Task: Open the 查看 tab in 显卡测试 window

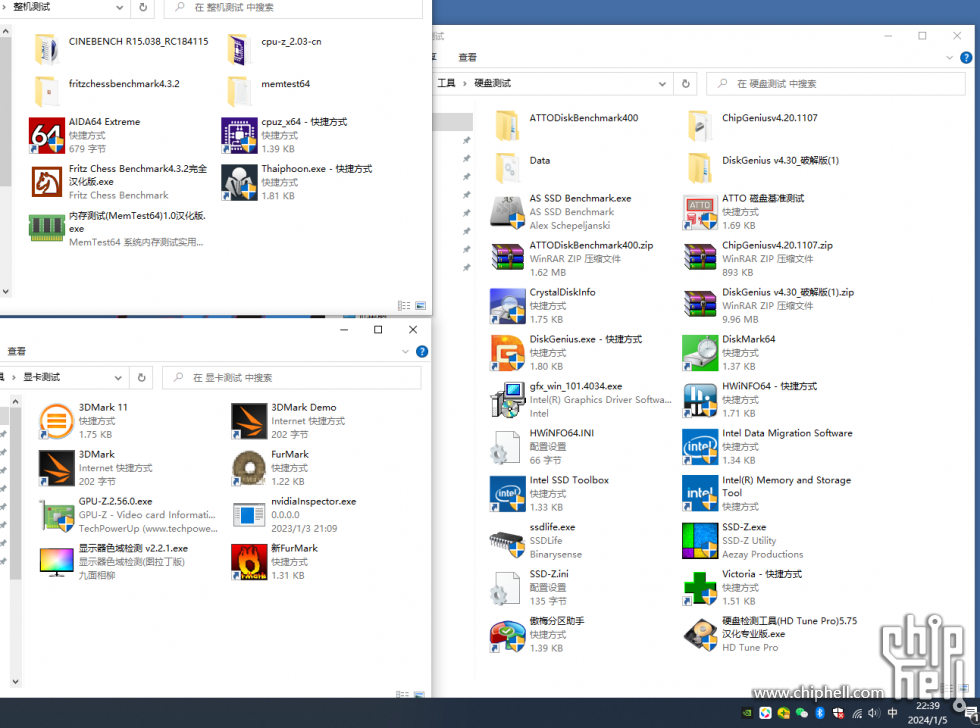Action: (17, 351)
